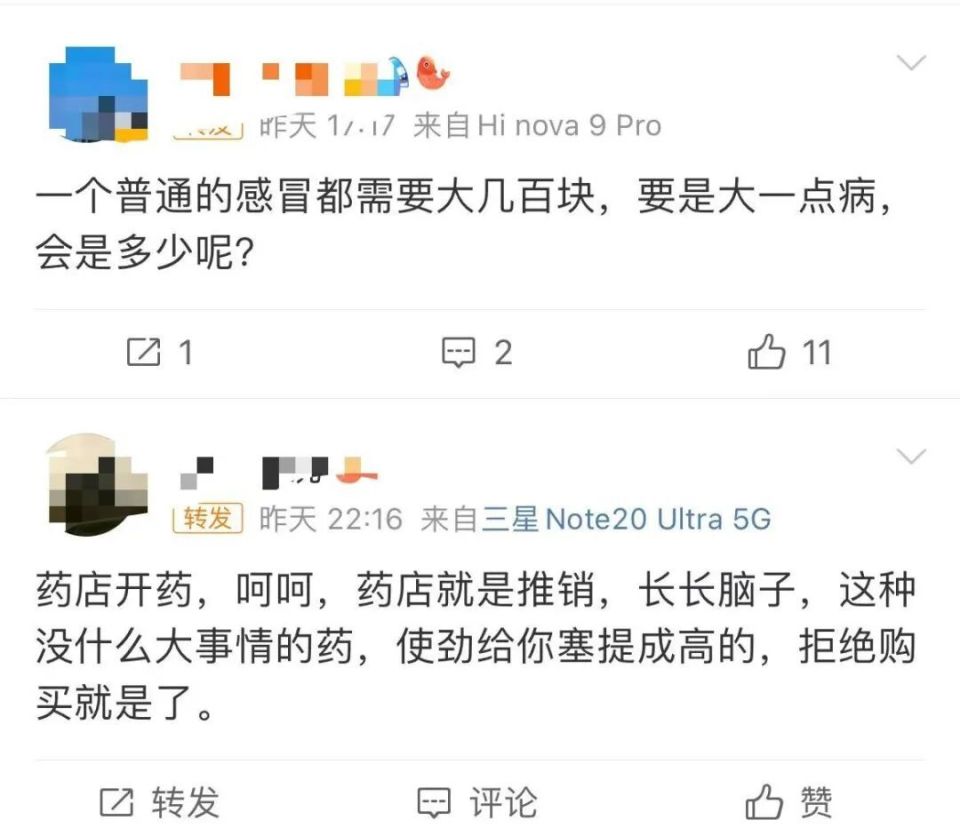Image resolution: width=960 pixels, height=836 pixels.
Task: Tap the 赞 thumbs-up on the pharmacy post
Action: 789,801
